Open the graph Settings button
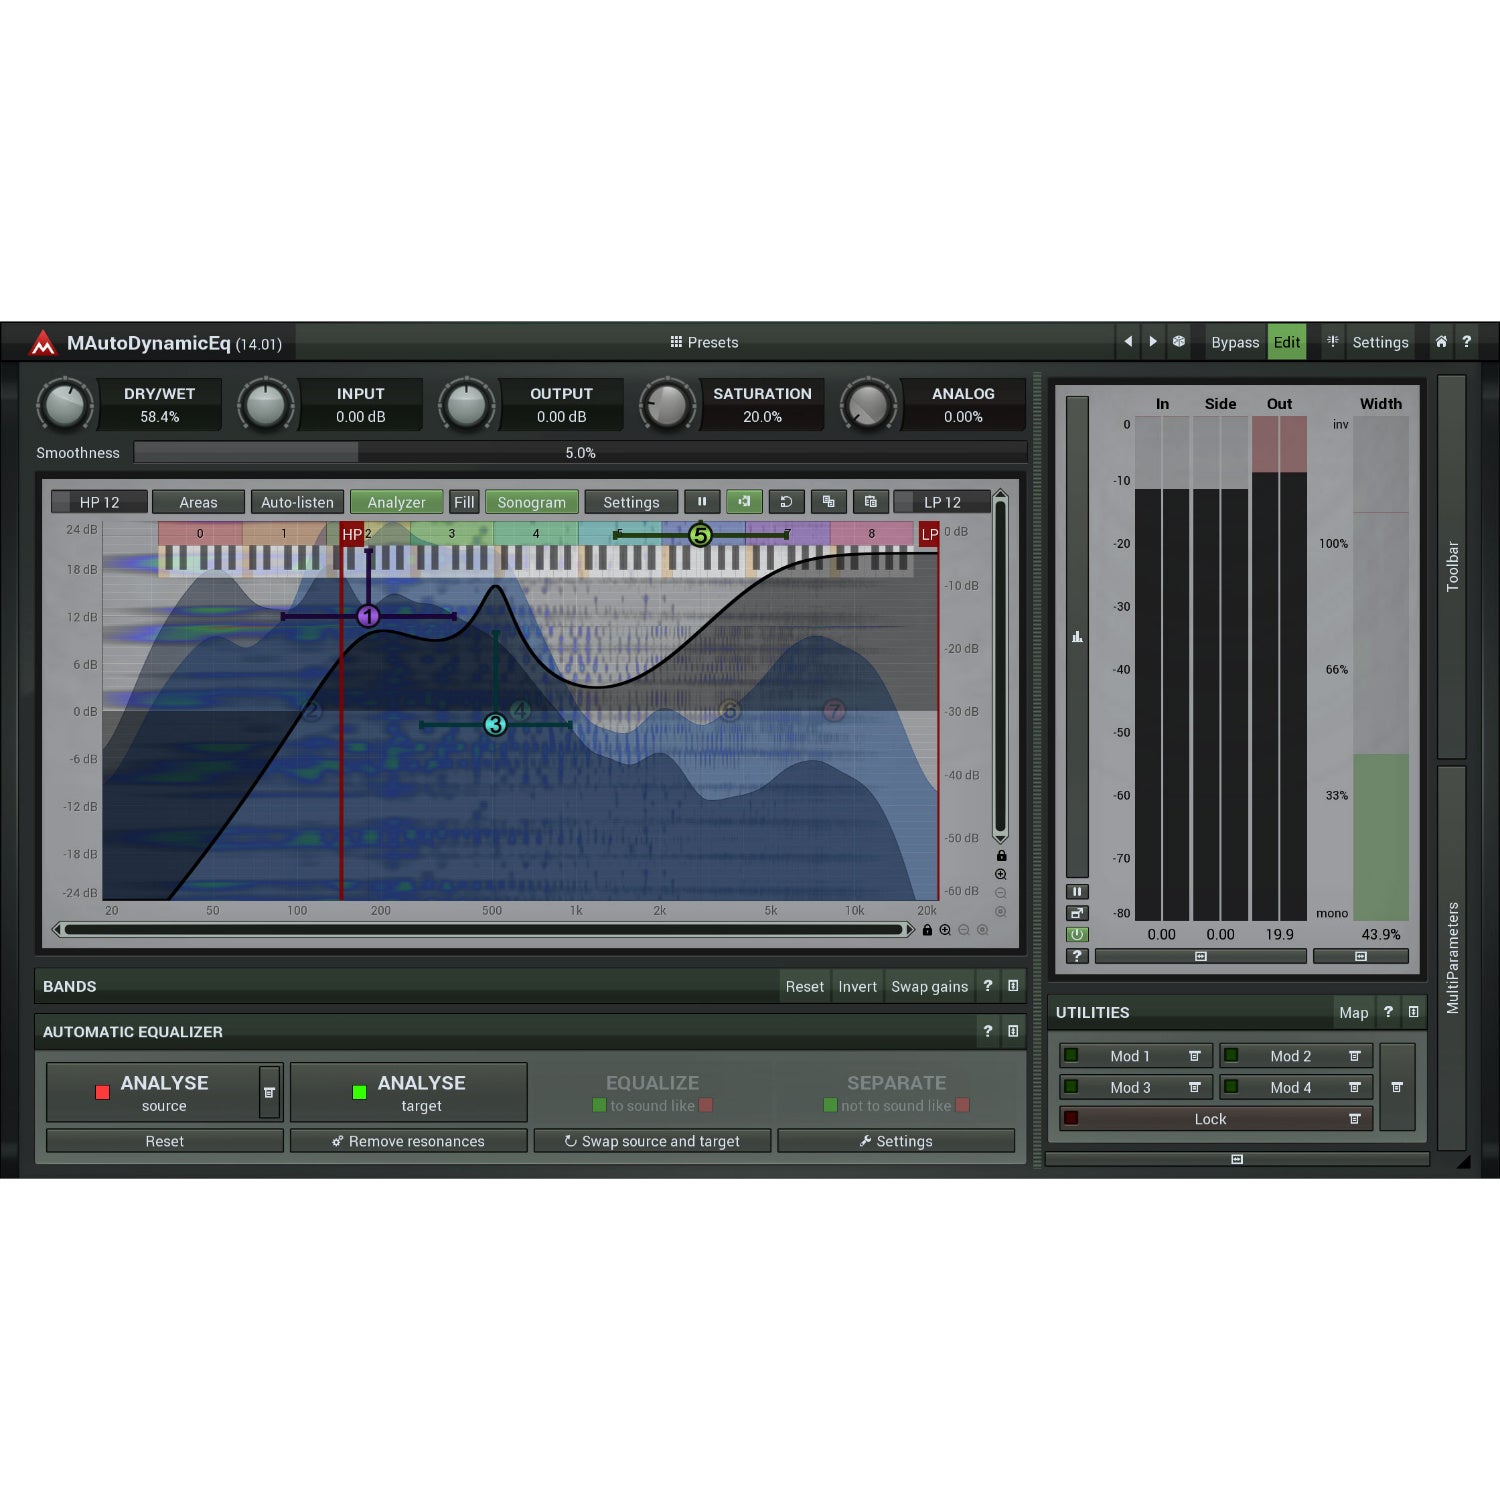Screen dimensions: 1500x1500 tap(631, 502)
